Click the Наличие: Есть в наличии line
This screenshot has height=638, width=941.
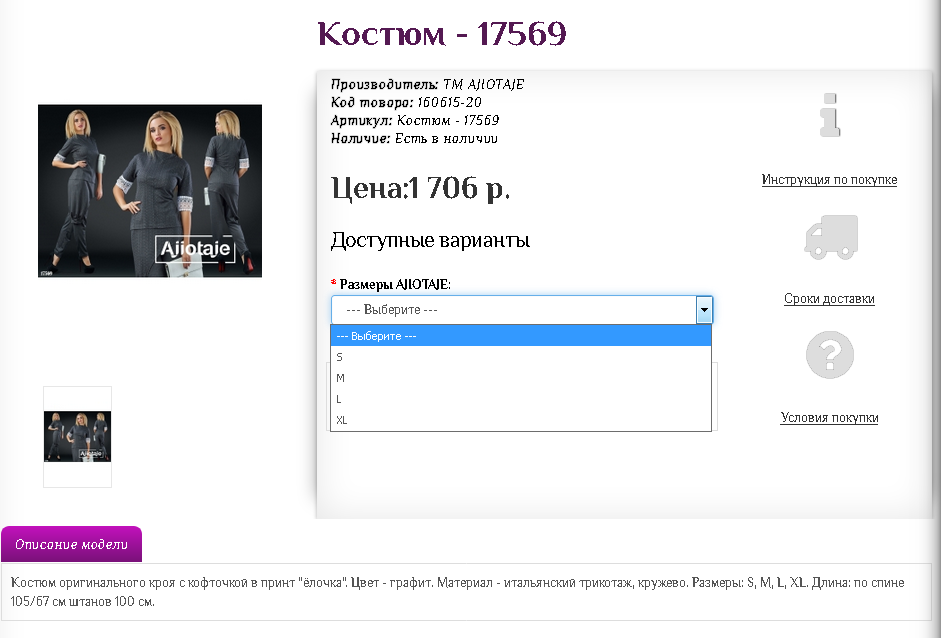[414, 139]
